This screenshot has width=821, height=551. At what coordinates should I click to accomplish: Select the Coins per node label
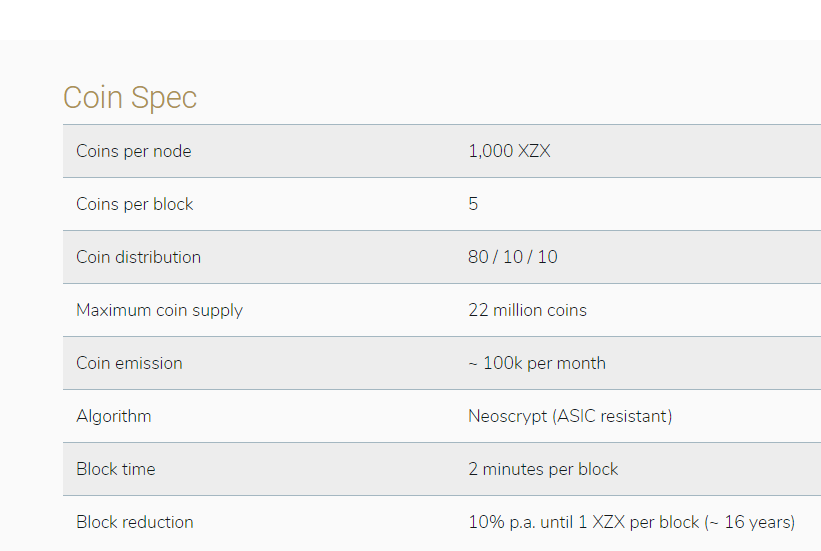tap(133, 151)
